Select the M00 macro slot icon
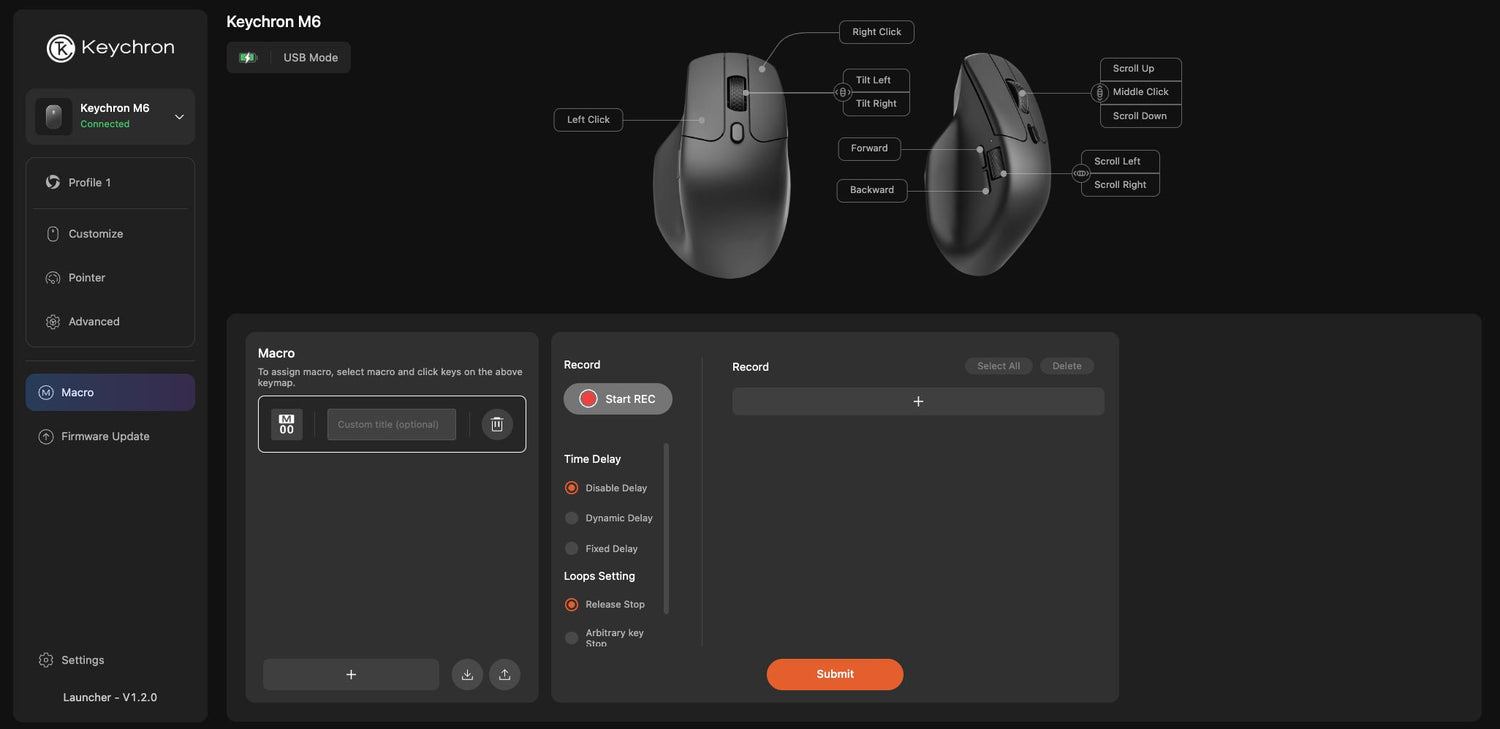1500x729 pixels. [287, 424]
